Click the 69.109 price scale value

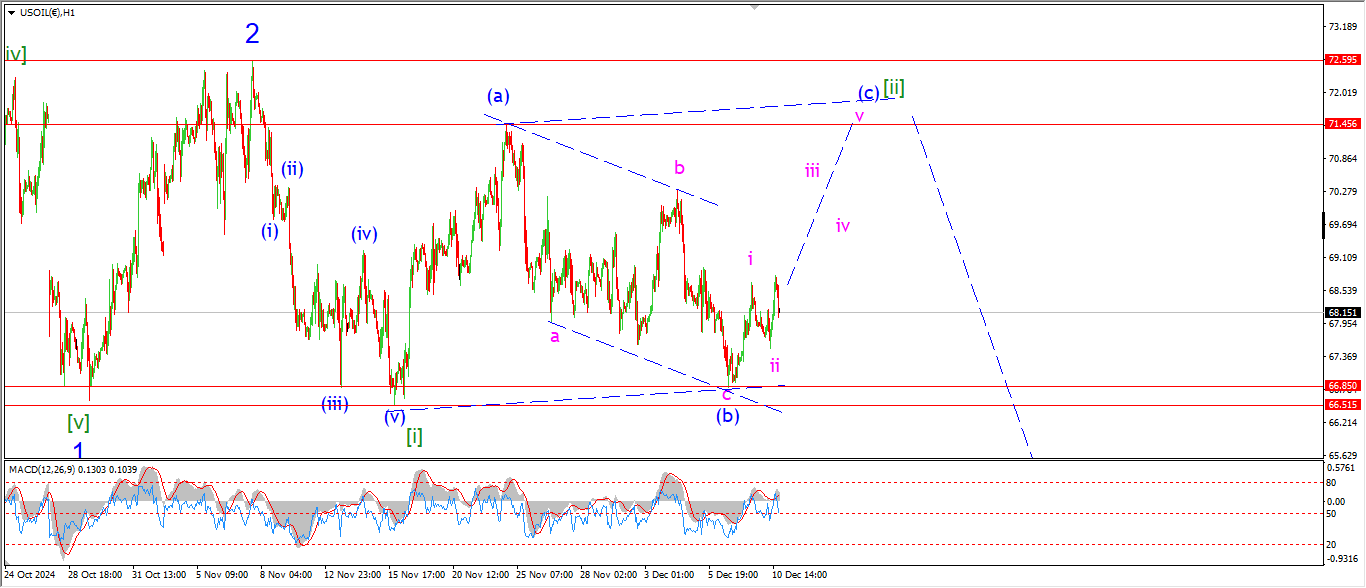pyautogui.click(x=1341, y=258)
